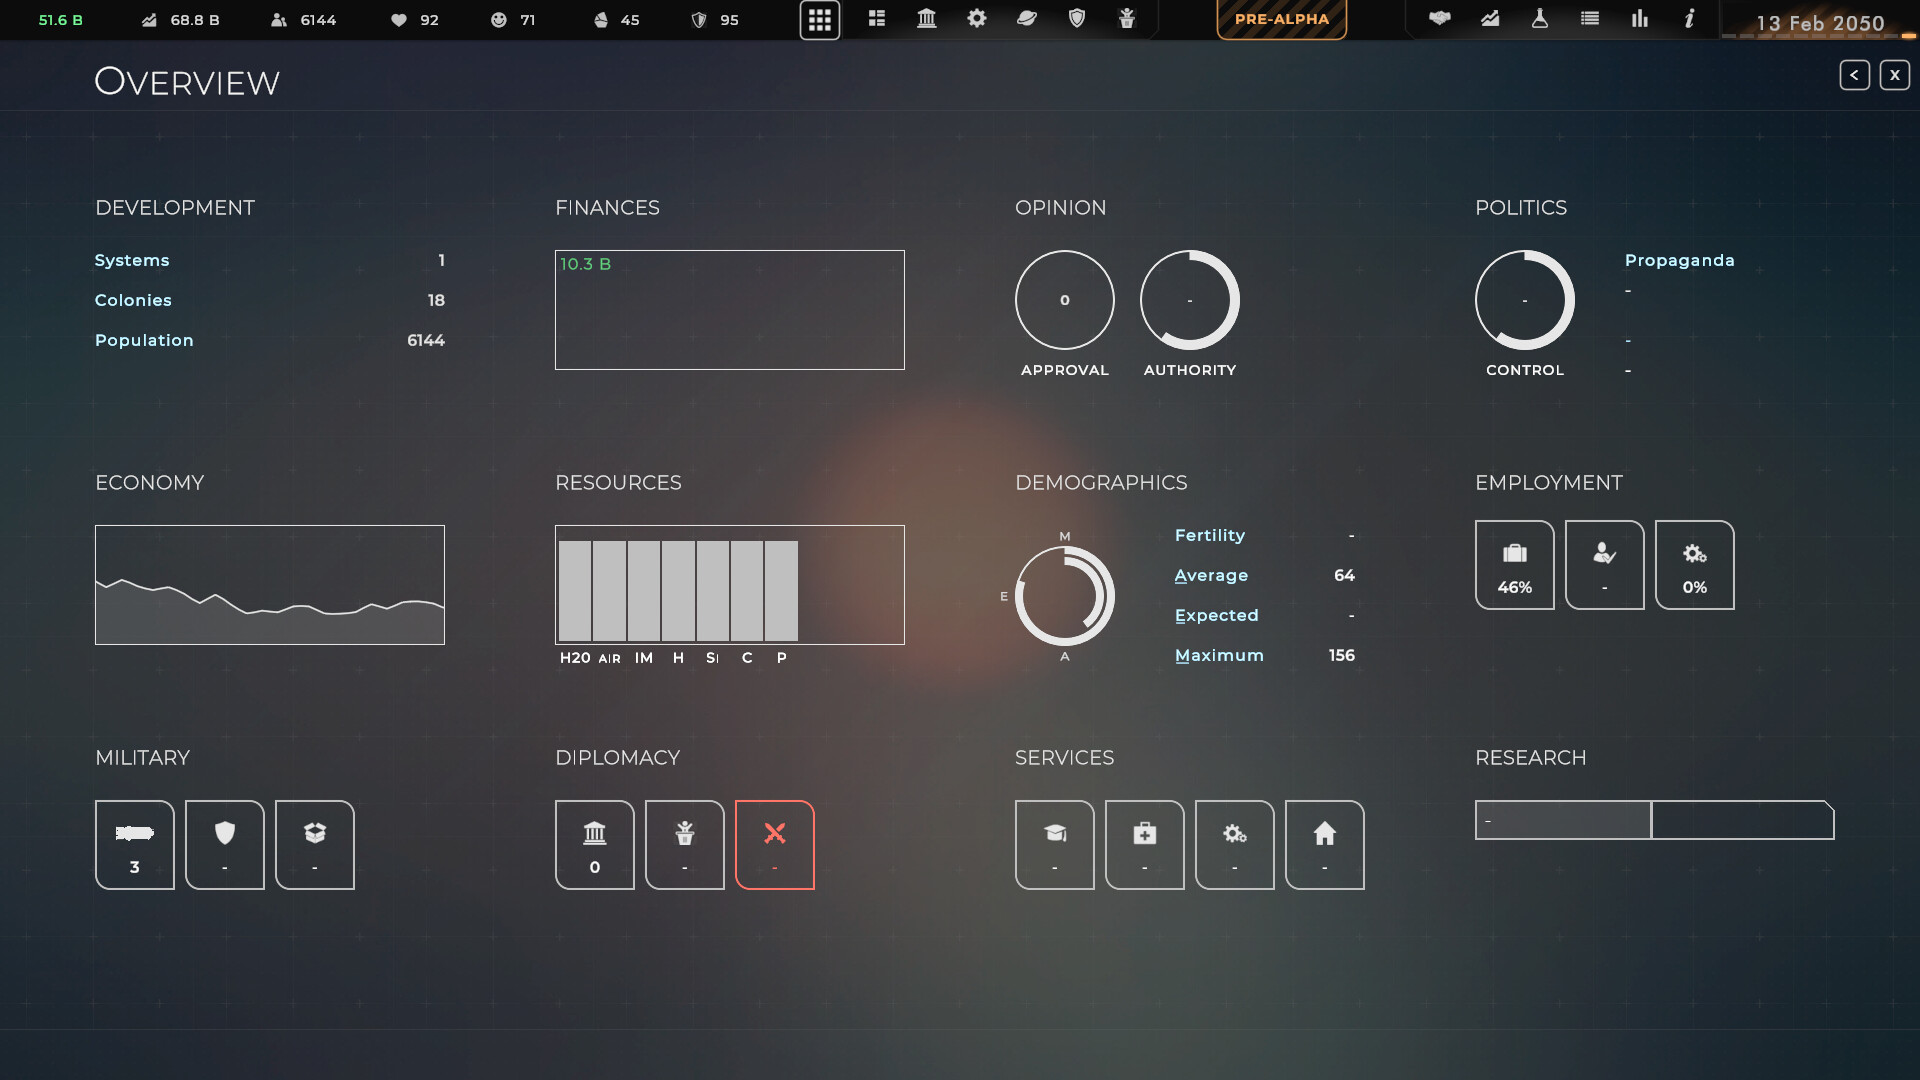Select the gear settings icon in toolbar
The image size is (1920, 1080).
point(977,19)
